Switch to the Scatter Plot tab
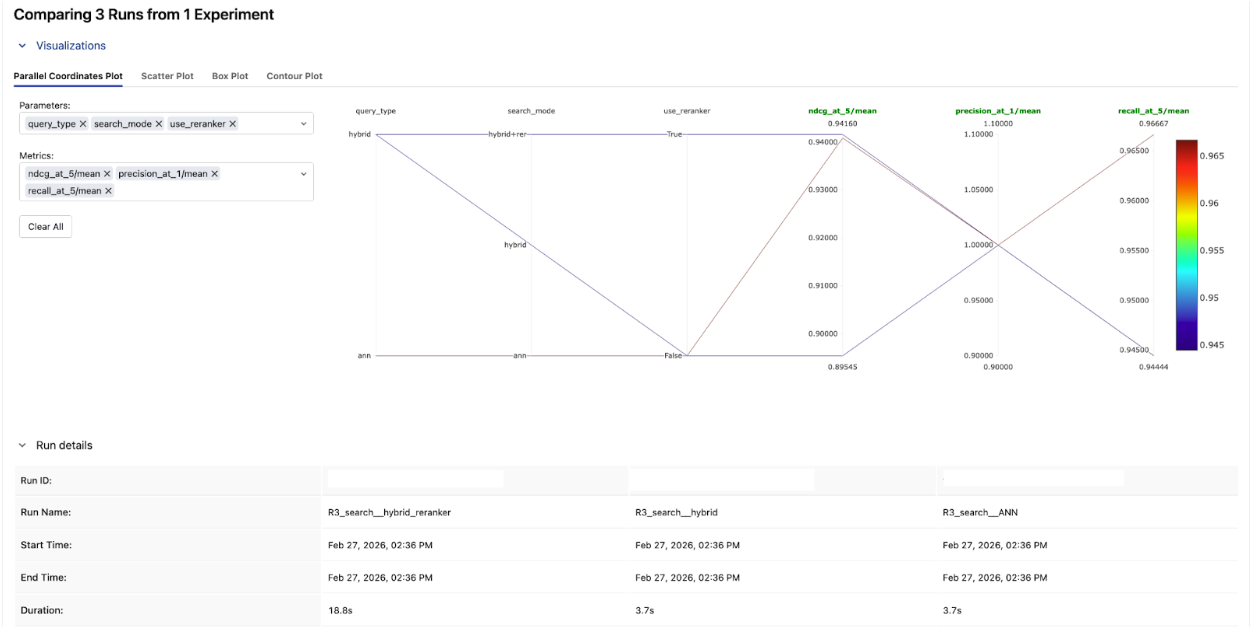 (167, 76)
